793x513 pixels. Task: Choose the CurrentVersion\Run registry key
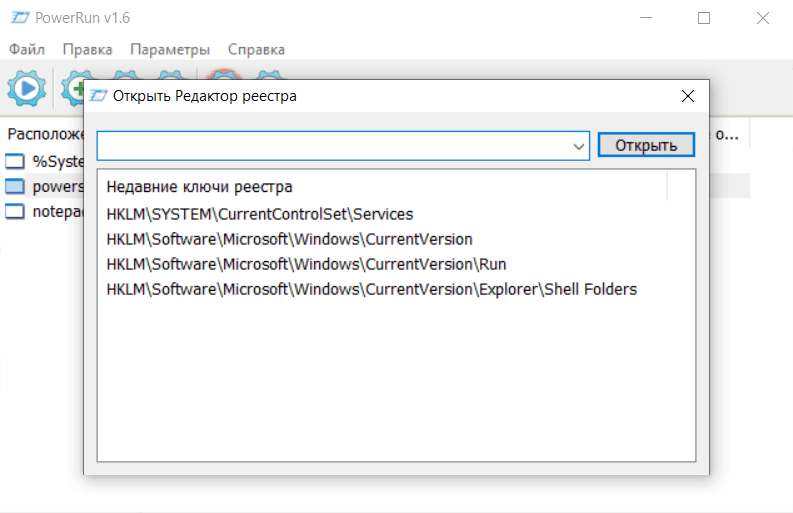click(306, 264)
